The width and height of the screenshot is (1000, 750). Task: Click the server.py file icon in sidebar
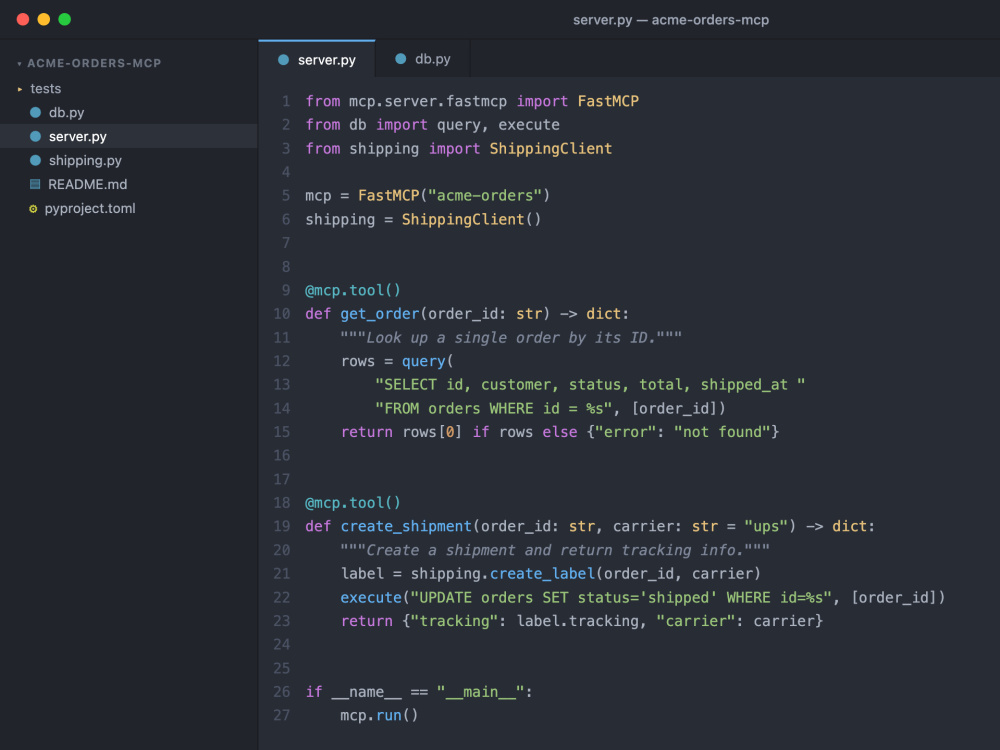(x=36, y=136)
